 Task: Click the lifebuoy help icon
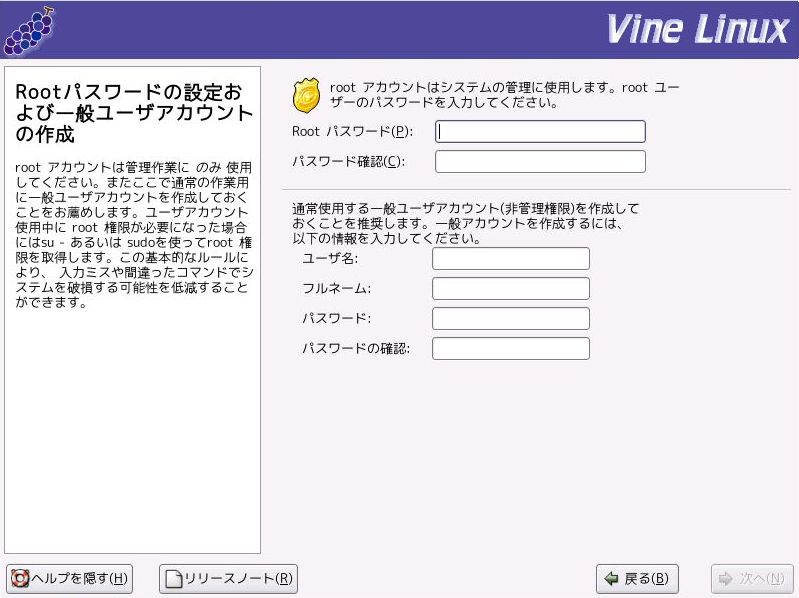(x=20, y=579)
